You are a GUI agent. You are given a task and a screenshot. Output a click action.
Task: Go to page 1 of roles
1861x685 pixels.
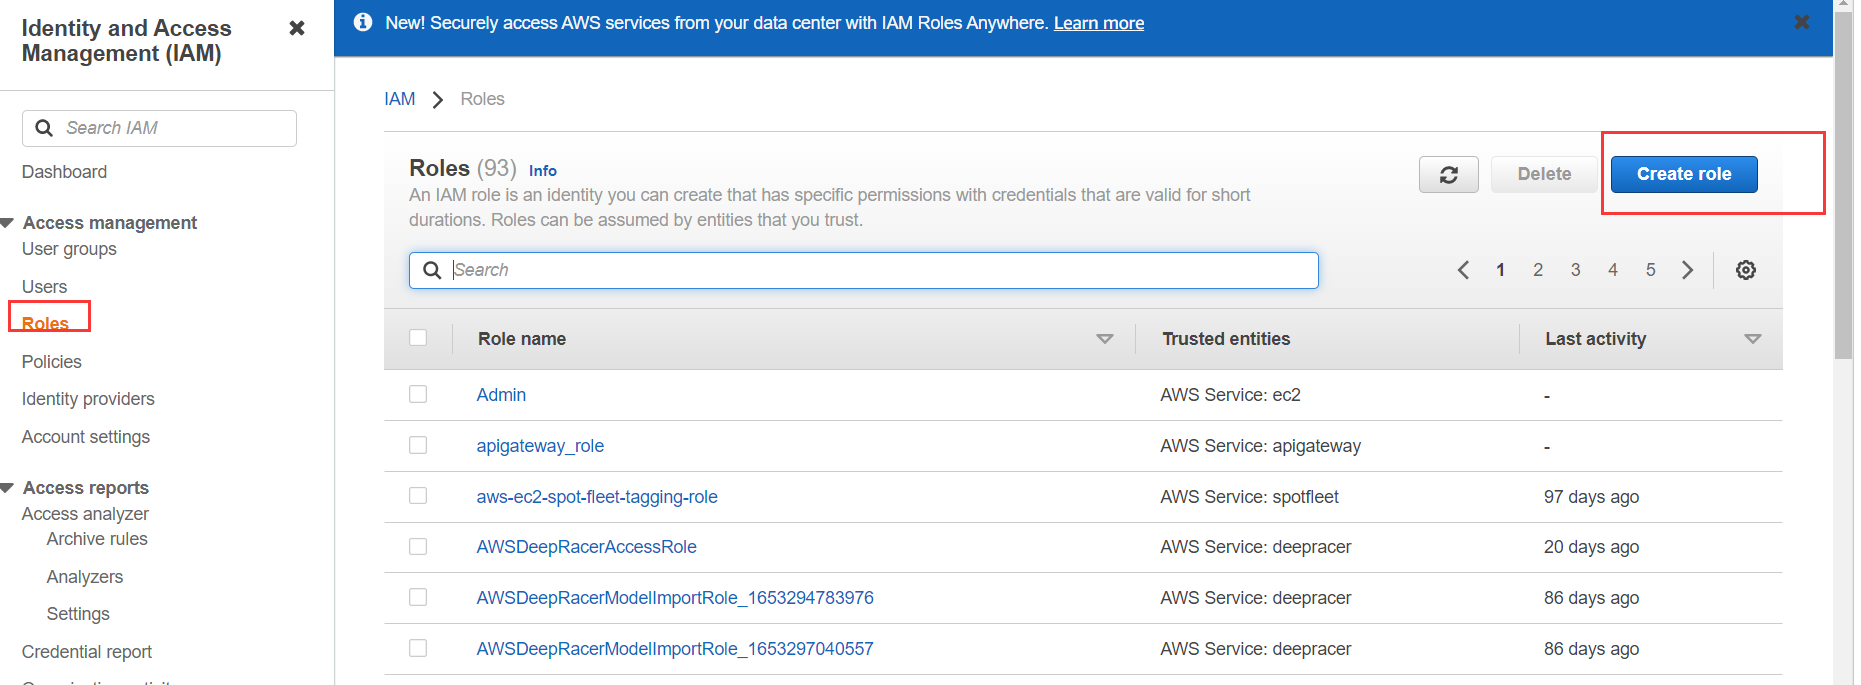click(x=1500, y=270)
